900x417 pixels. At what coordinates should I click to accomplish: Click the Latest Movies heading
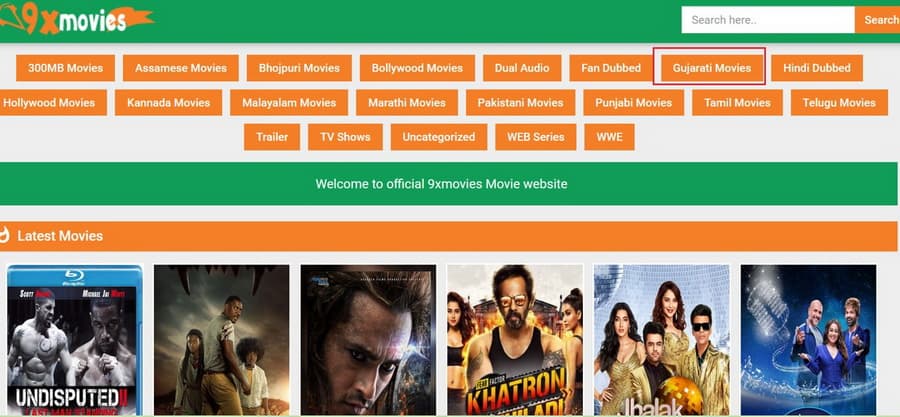click(60, 236)
